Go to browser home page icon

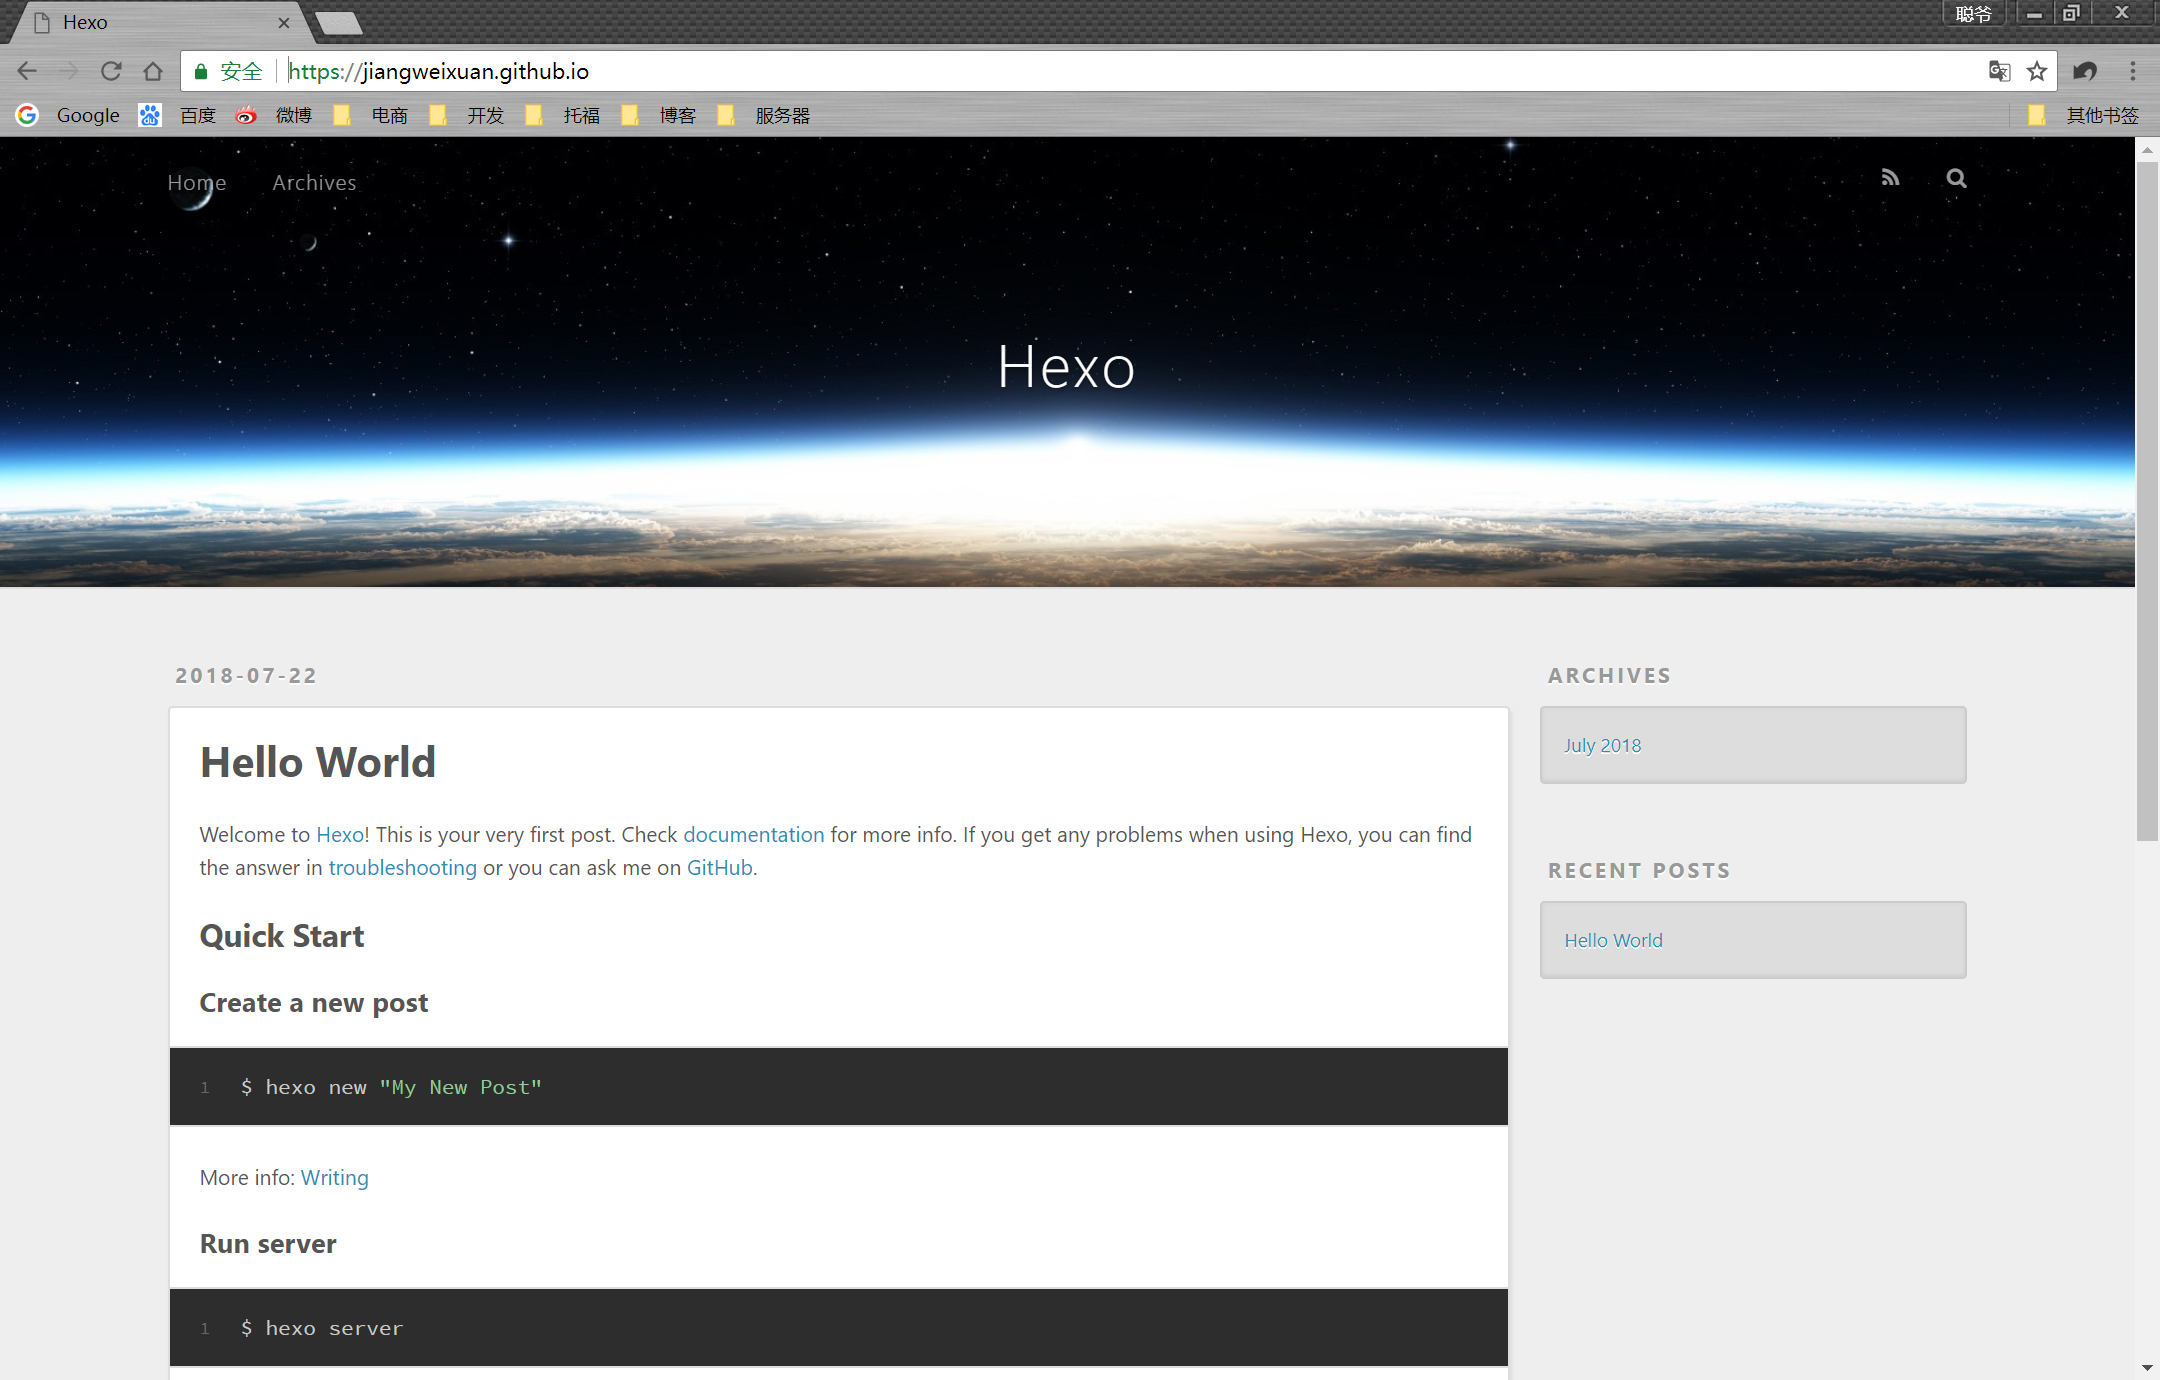point(153,71)
